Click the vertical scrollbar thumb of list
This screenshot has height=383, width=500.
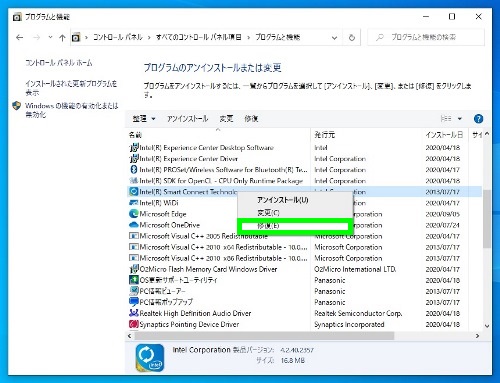tap(487, 219)
